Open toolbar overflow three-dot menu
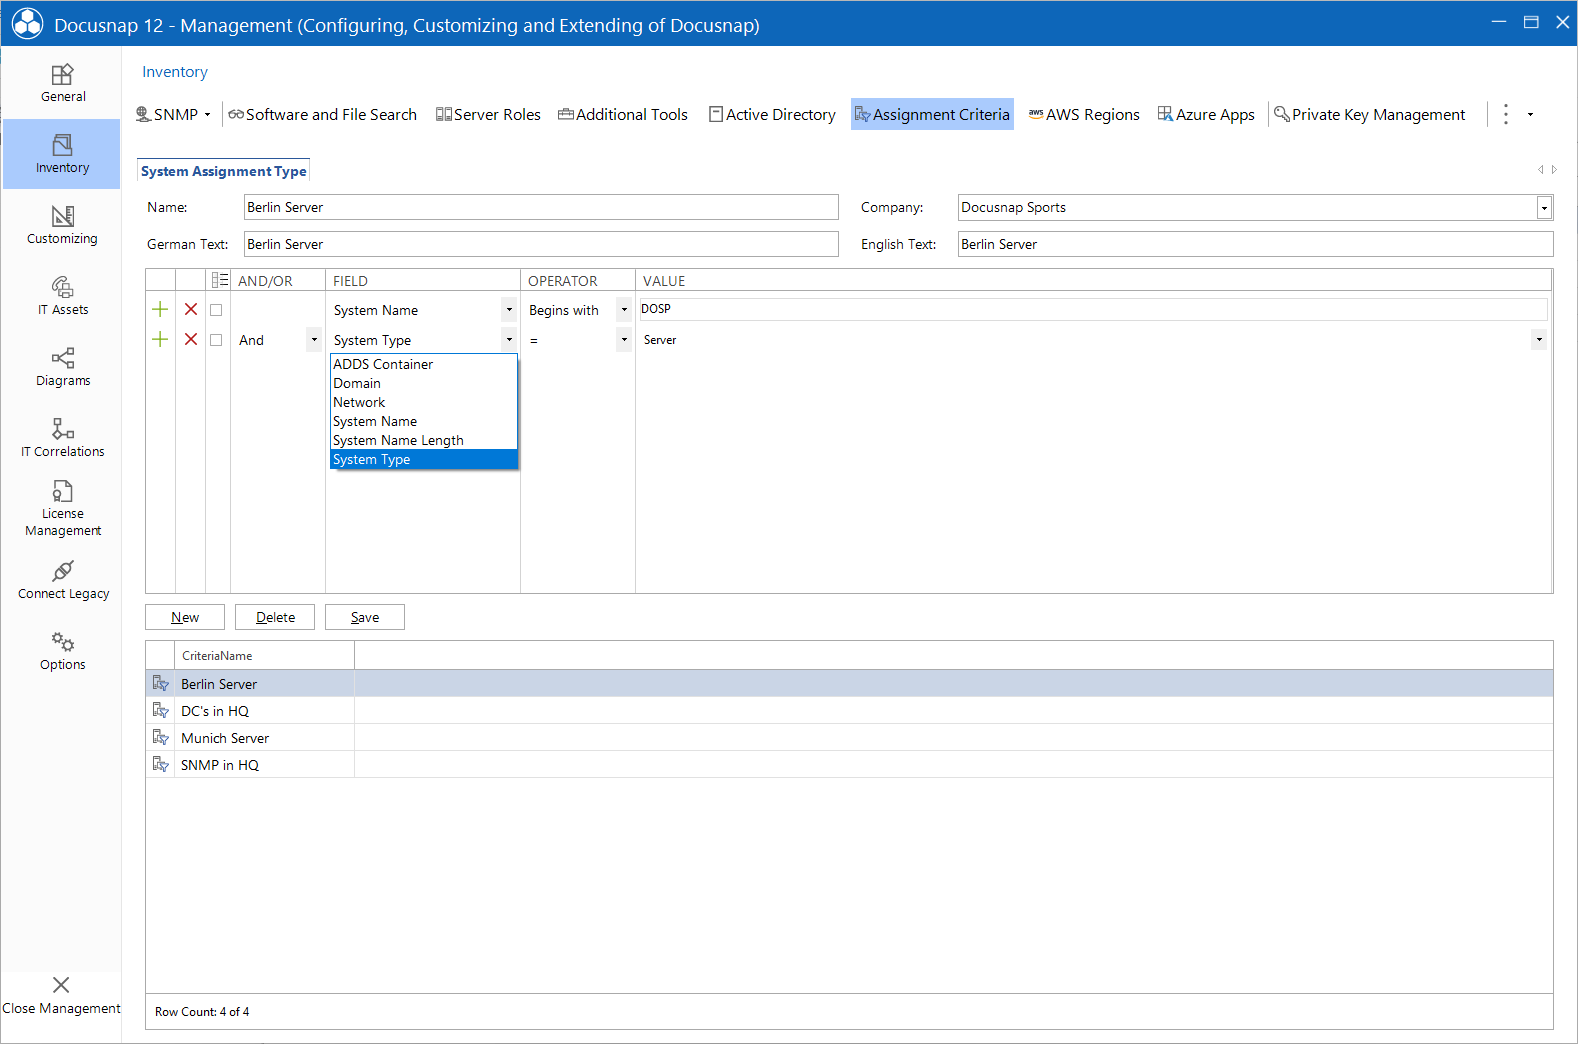This screenshot has height=1044, width=1578. [1506, 114]
